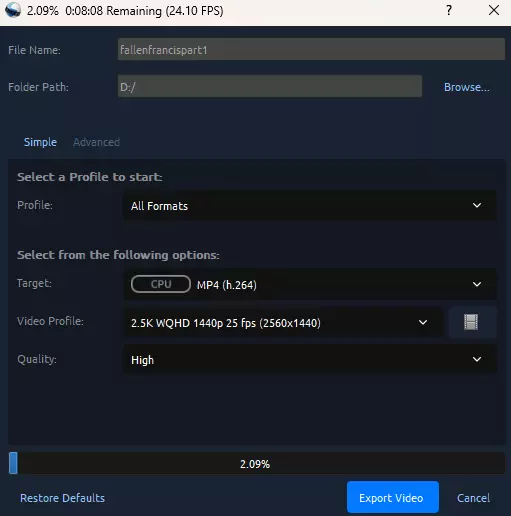This screenshot has height=516, width=511.
Task: Open the question mark help button
Action: 449,10
